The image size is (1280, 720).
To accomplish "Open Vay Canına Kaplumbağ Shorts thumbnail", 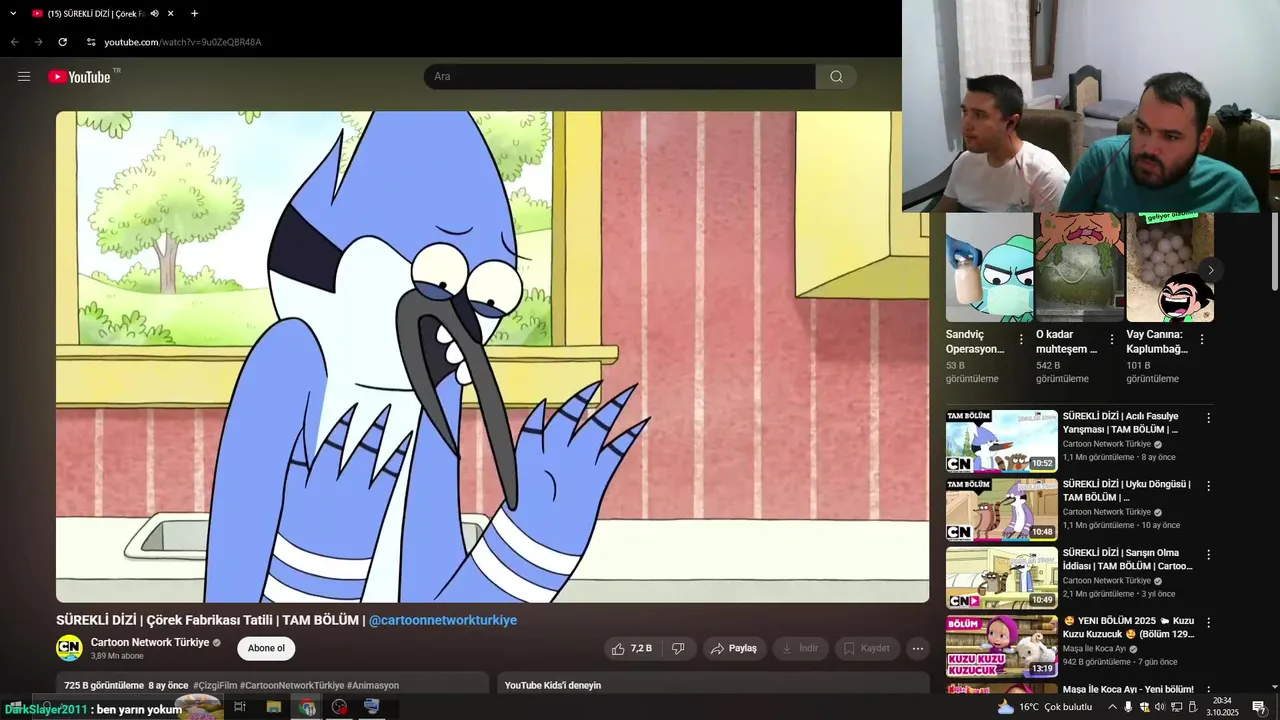I will click(x=1170, y=267).
